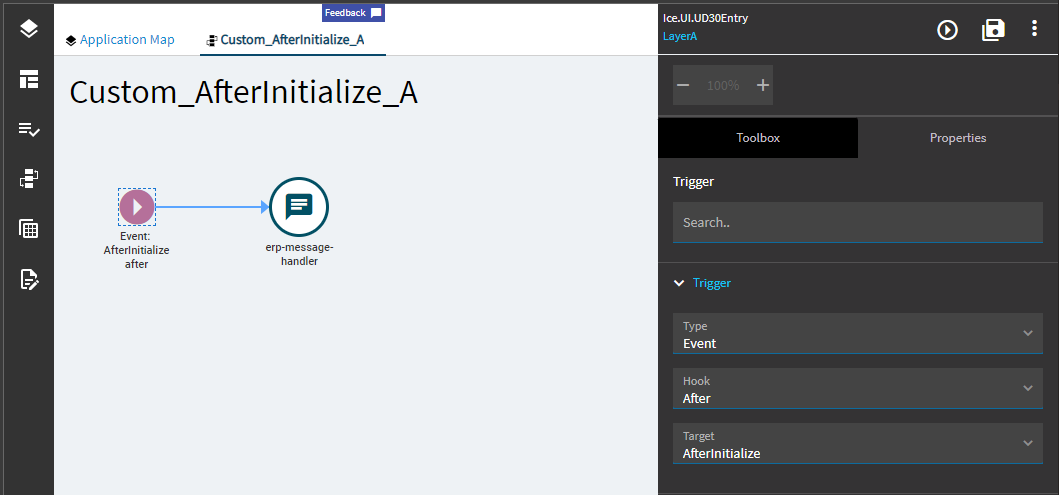Click the Custom_AfterInitialize_A page heading
Screen dimensions: 1059x495
243,93
